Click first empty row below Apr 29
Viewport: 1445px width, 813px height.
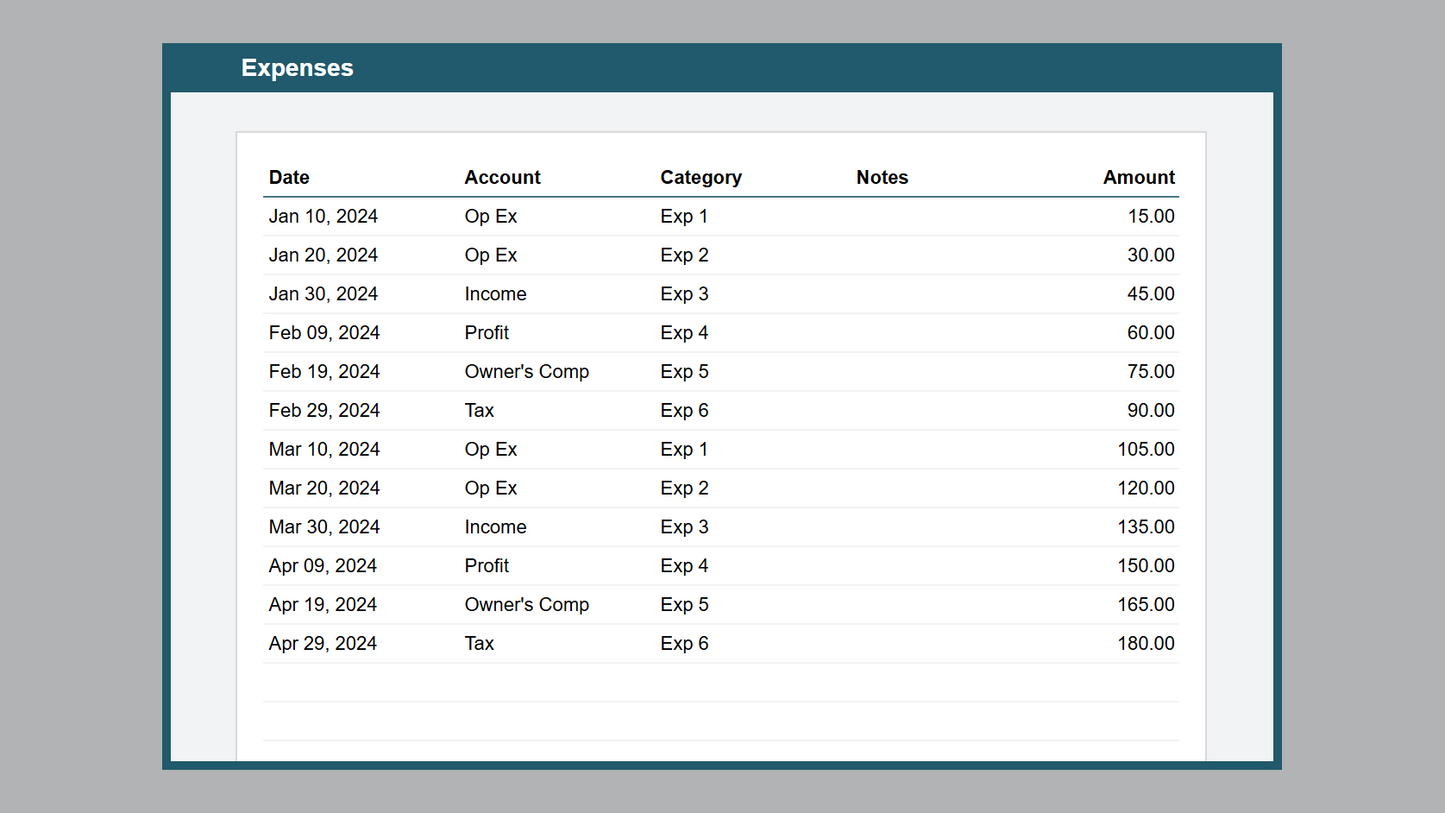(720, 682)
